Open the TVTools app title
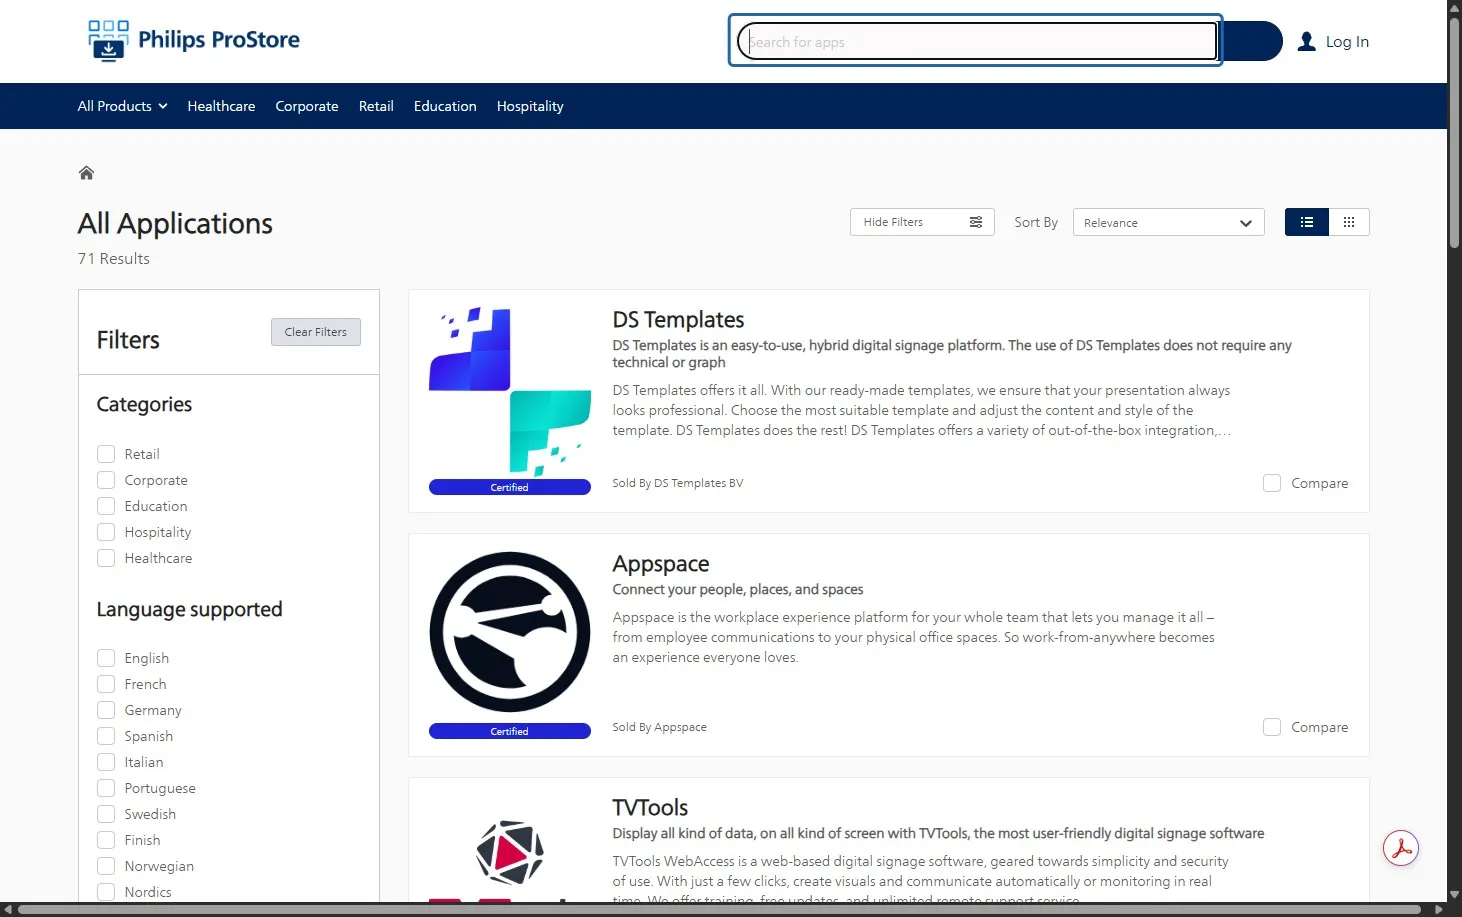The image size is (1462, 917). pos(650,808)
